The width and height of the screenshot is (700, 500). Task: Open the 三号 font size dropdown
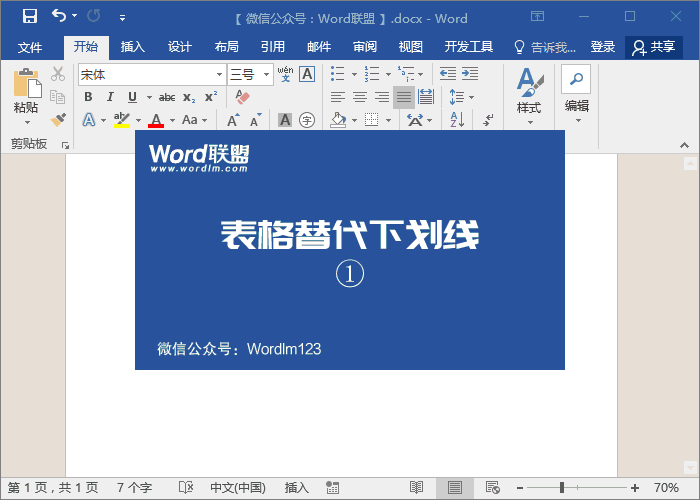pyautogui.click(x=267, y=75)
